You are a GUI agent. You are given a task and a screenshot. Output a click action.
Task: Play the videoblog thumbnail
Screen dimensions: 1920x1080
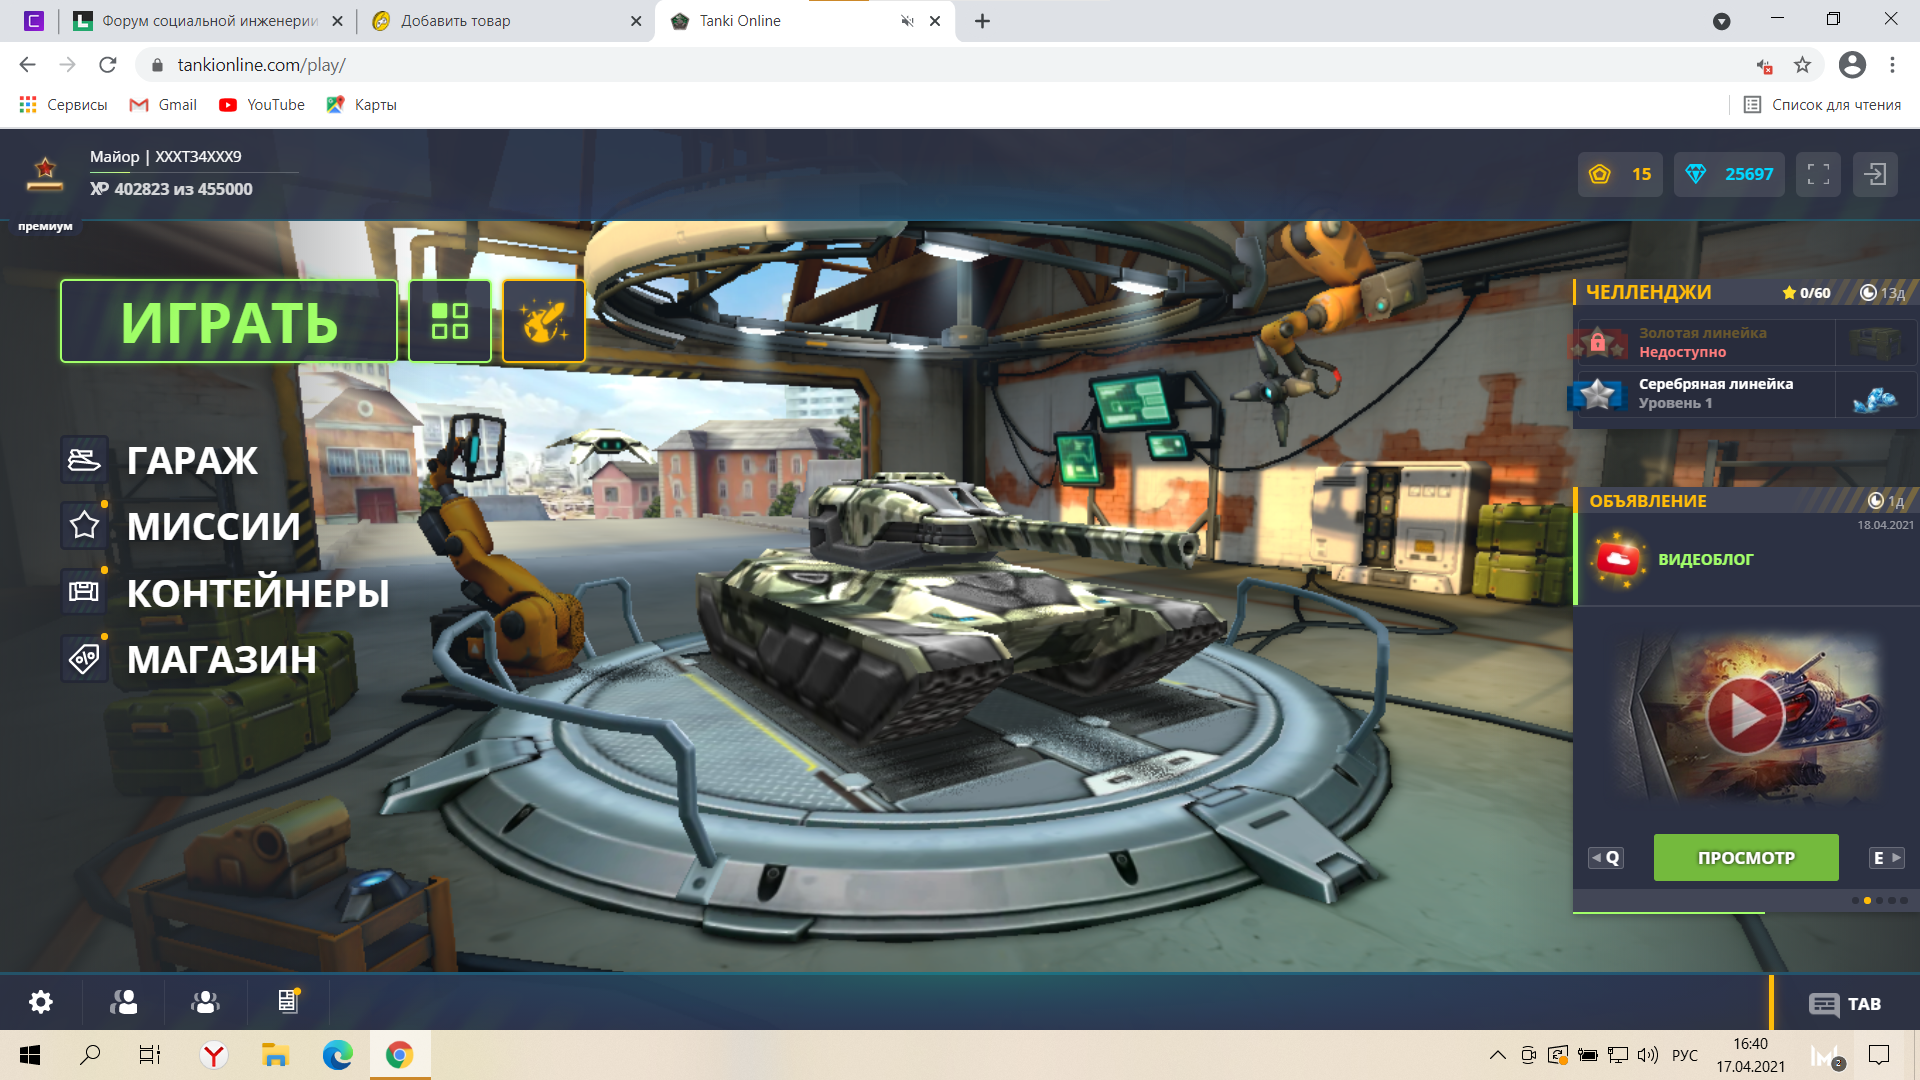(x=1745, y=716)
